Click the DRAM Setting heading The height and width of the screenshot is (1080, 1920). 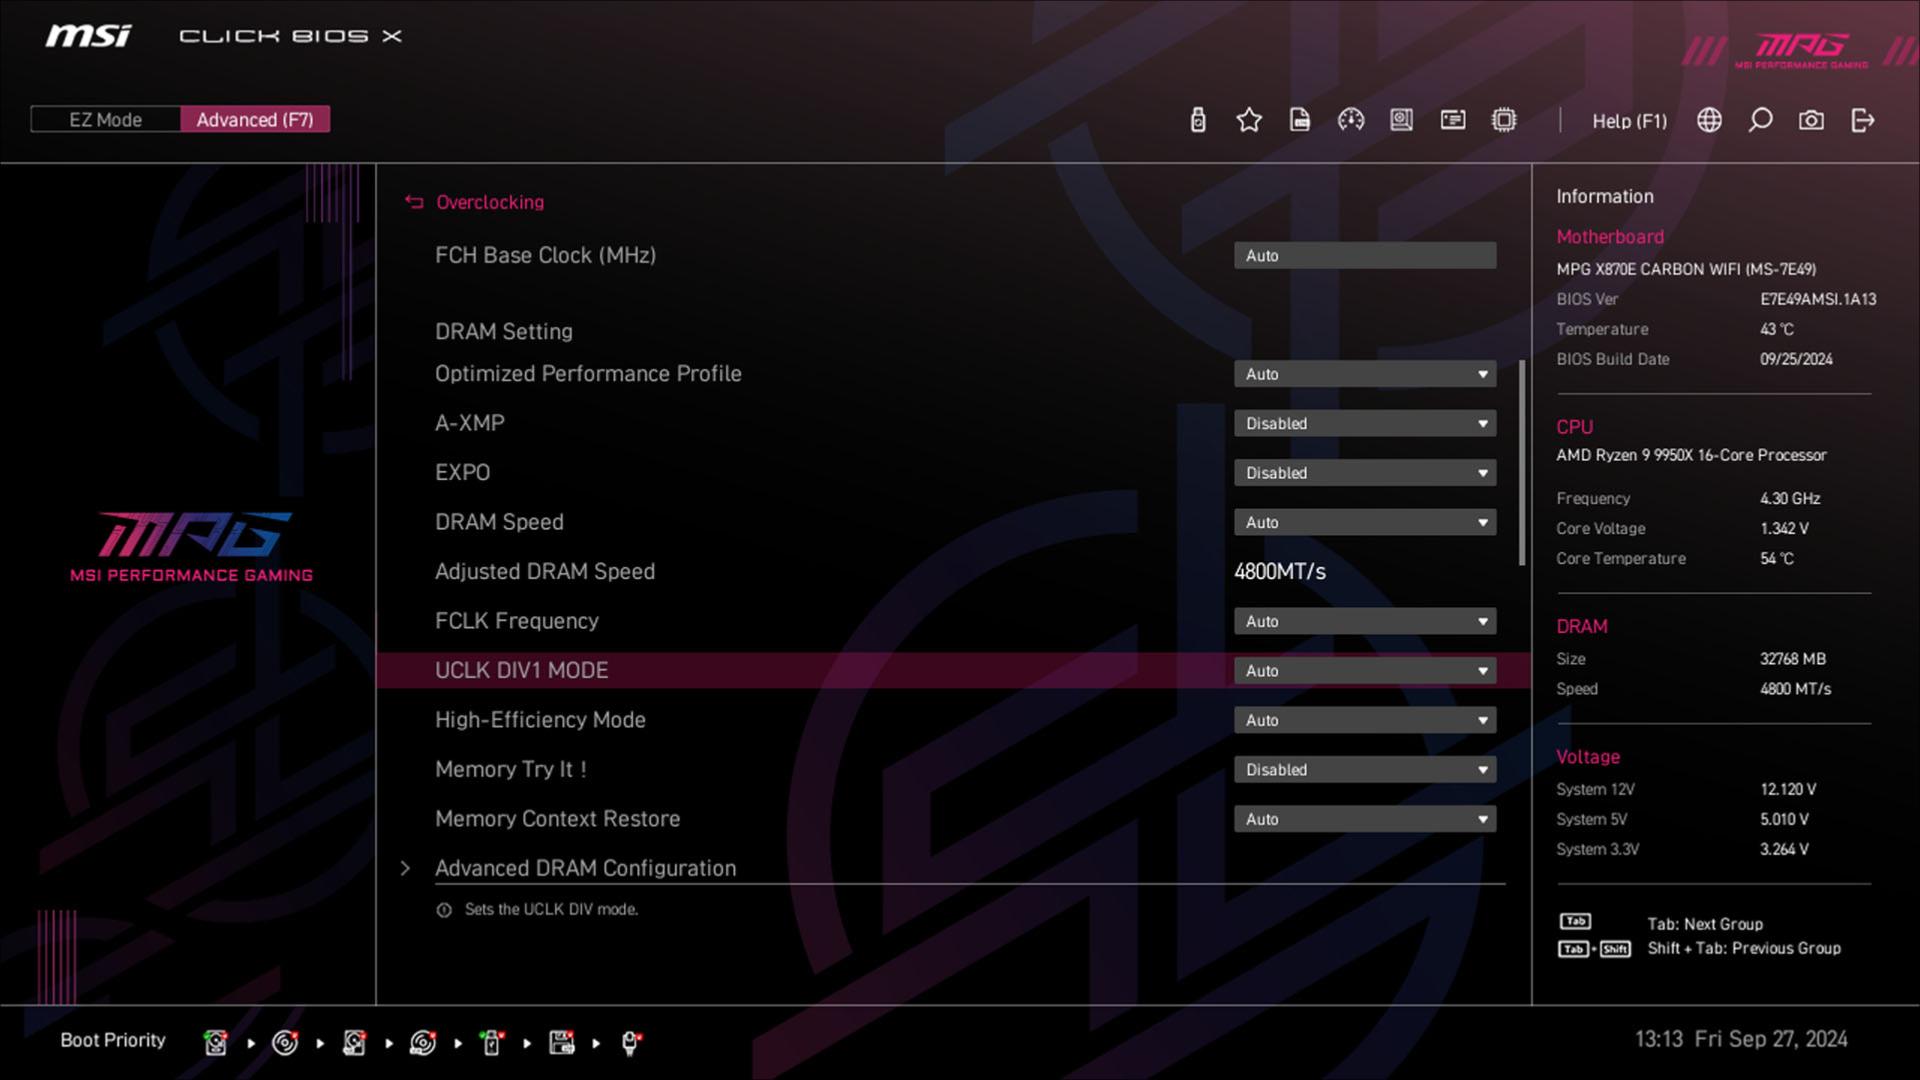click(504, 332)
